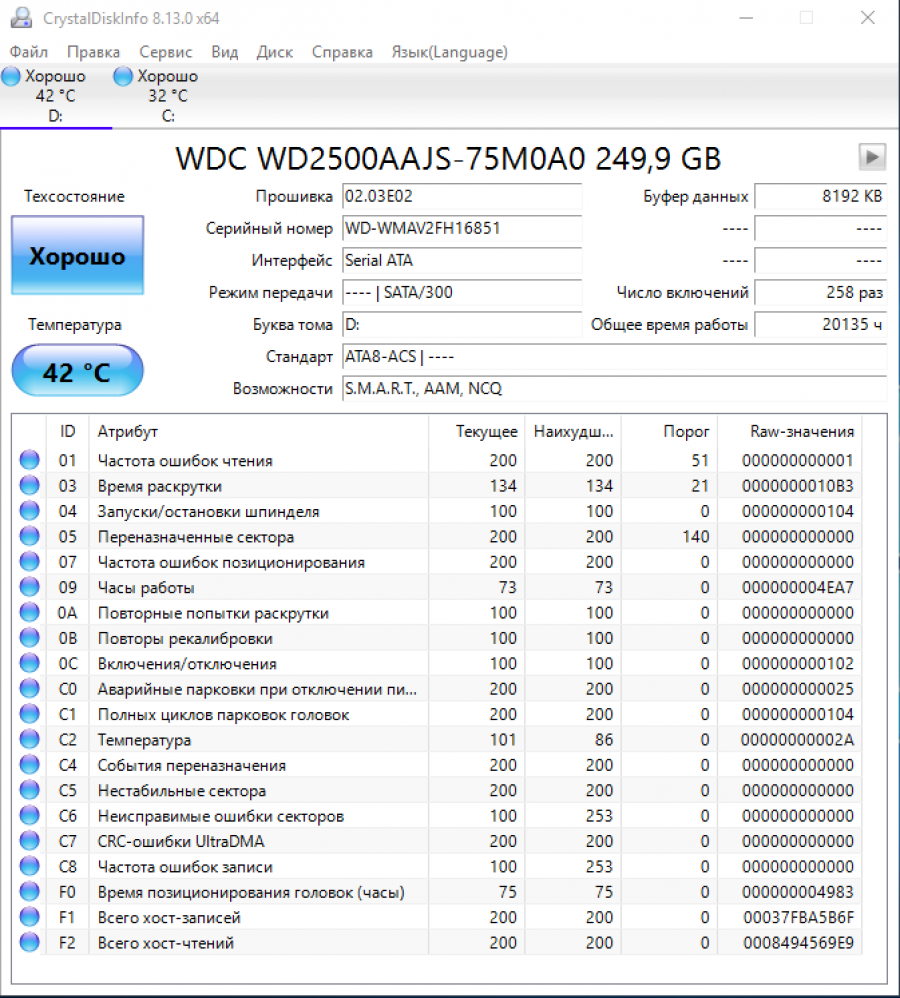Click the Атрибут column header
This screenshot has width=900, height=998.
click(258, 432)
